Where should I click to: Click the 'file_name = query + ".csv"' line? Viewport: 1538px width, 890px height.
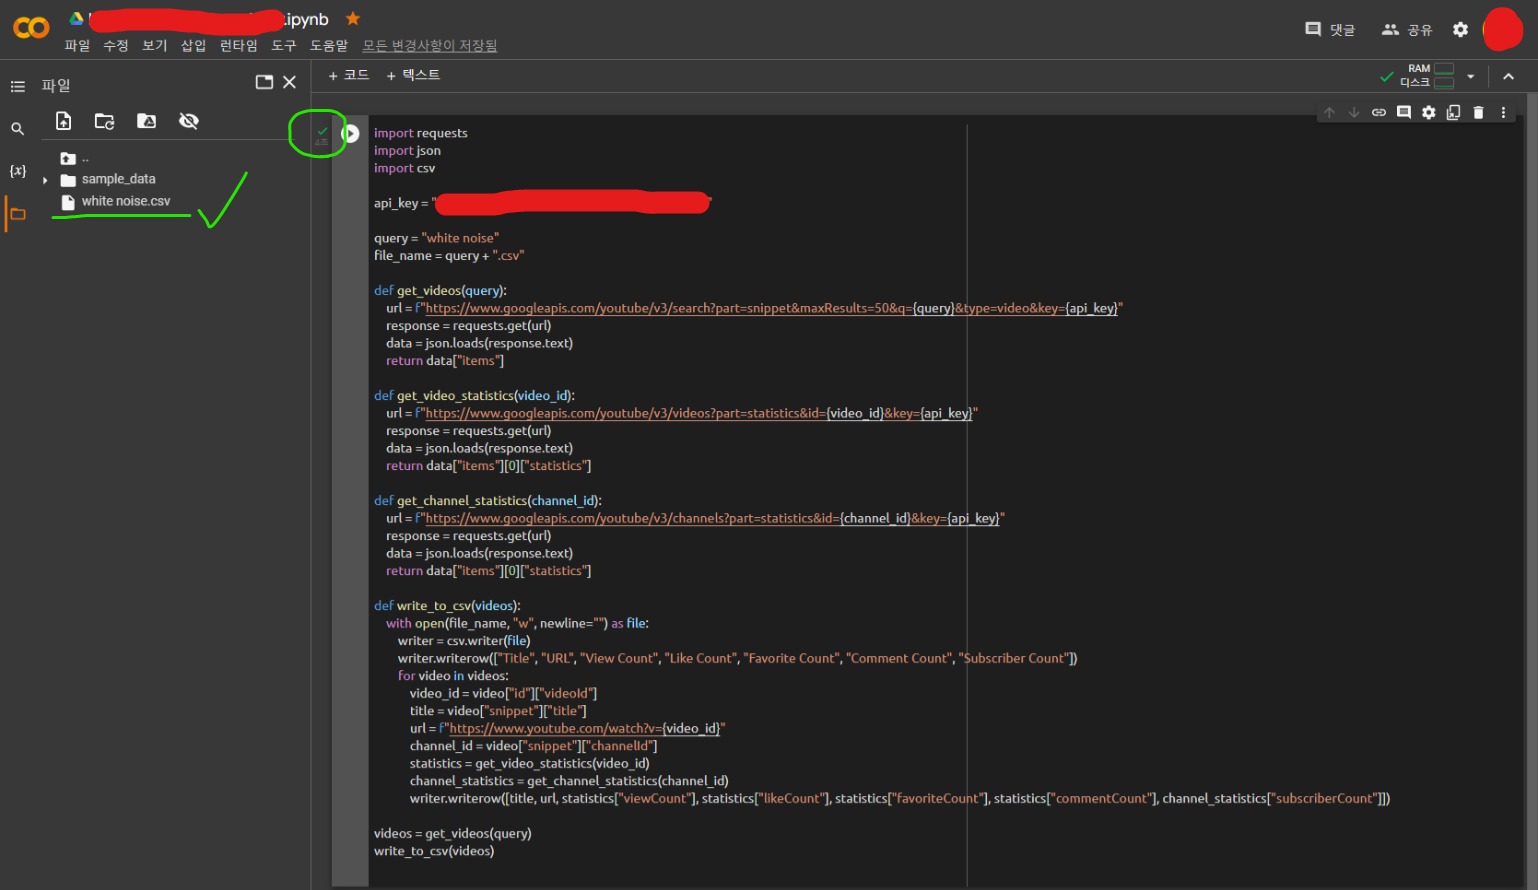point(449,255)
